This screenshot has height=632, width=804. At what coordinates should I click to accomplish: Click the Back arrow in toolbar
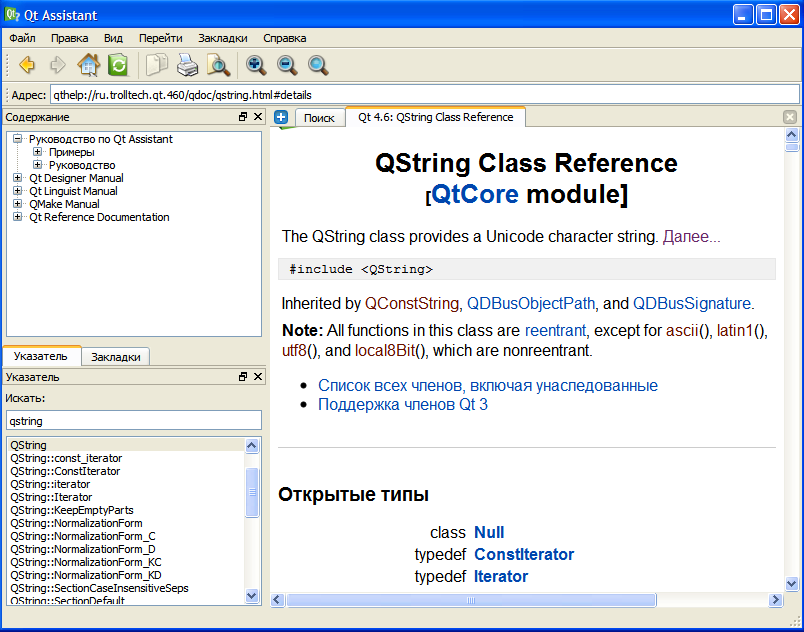(27, 66)
